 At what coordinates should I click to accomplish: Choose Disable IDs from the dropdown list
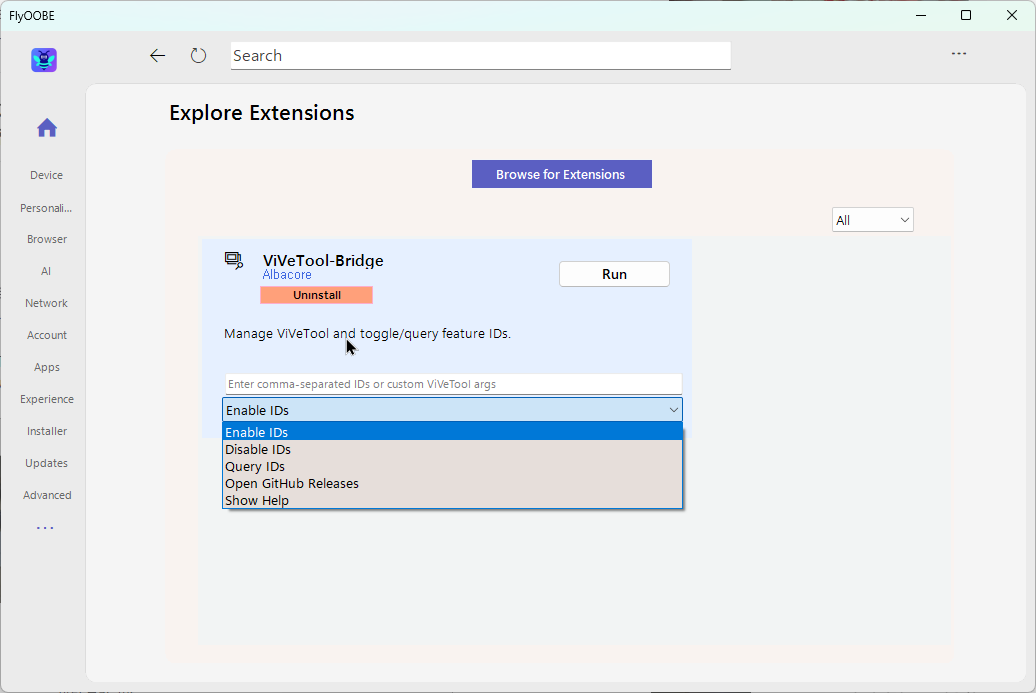[453, 449]
